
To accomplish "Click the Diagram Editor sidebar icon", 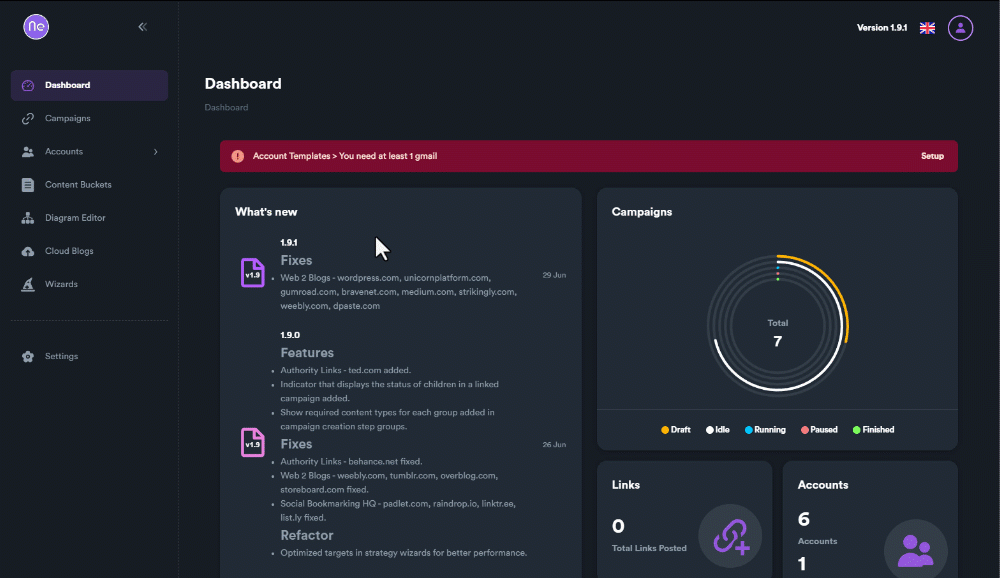I will (x=28, y=218).
